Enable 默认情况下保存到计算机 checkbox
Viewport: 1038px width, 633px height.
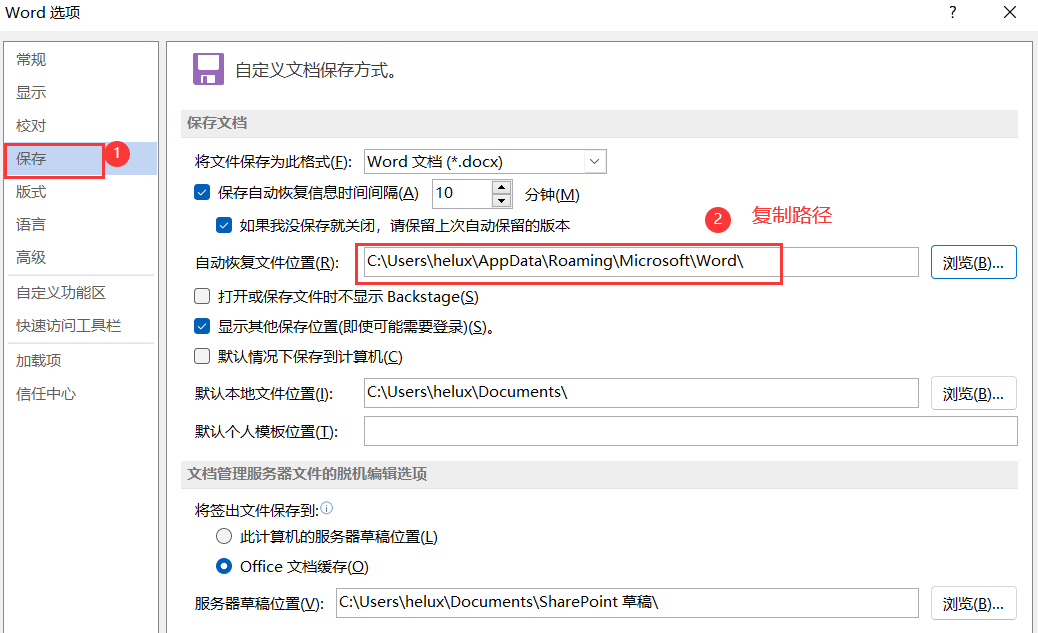(202, 356)
